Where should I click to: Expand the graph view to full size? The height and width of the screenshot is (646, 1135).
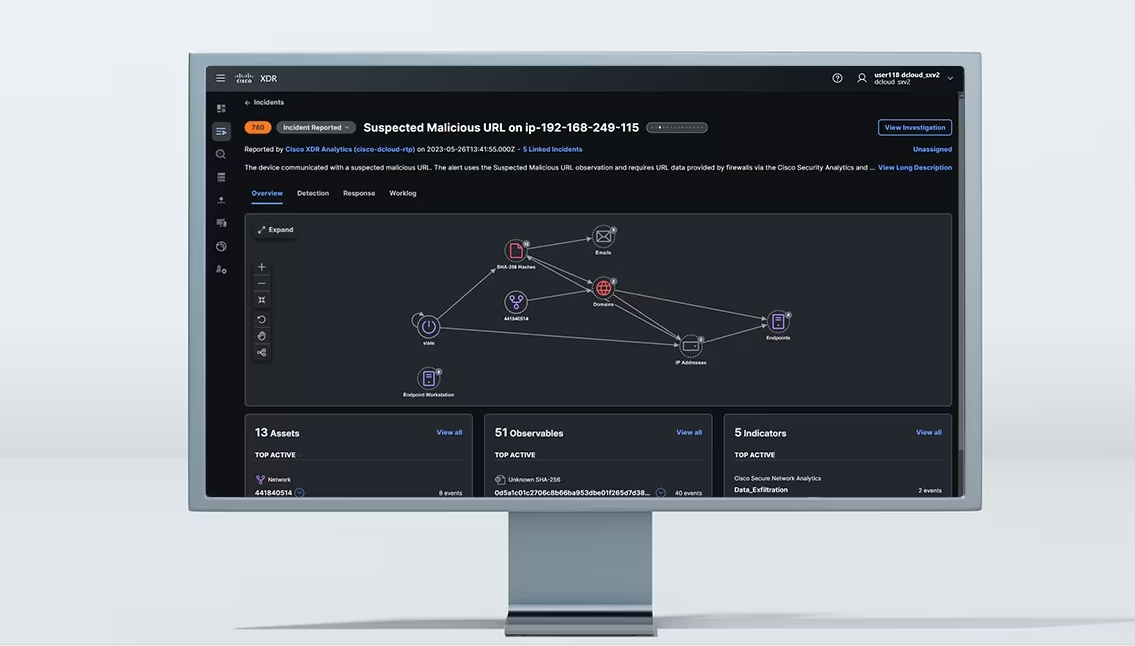pyautogui.click(x=275, y=230)
